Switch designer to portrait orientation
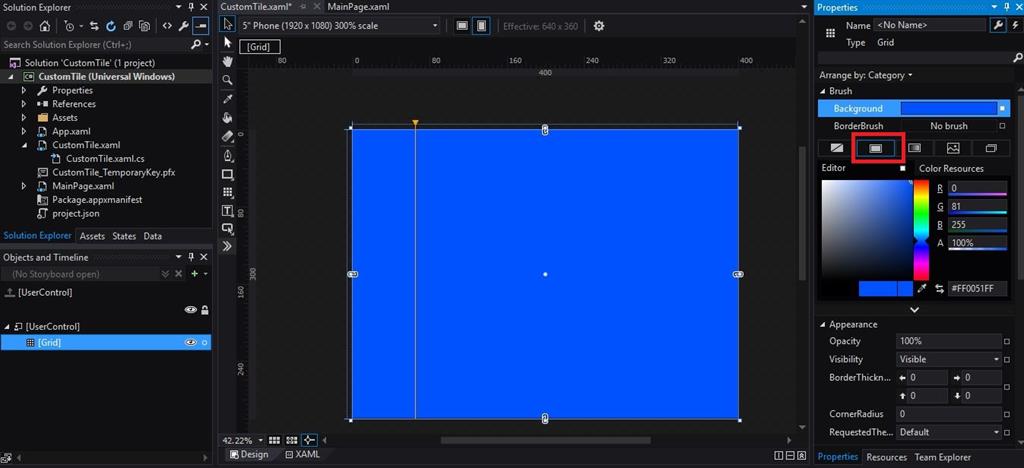1024x468 pixels. coord(481,26)
